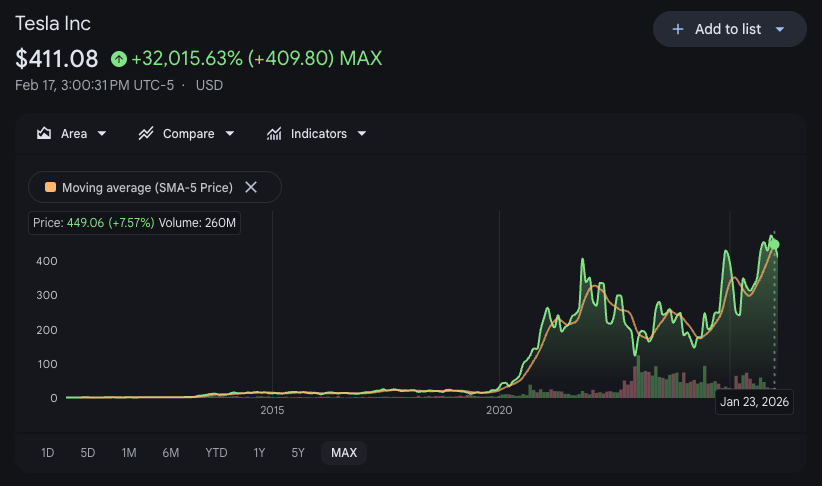Viewport: 822px width, 486px height.
Task: Click the USD currency label
Action: (209, 85)
